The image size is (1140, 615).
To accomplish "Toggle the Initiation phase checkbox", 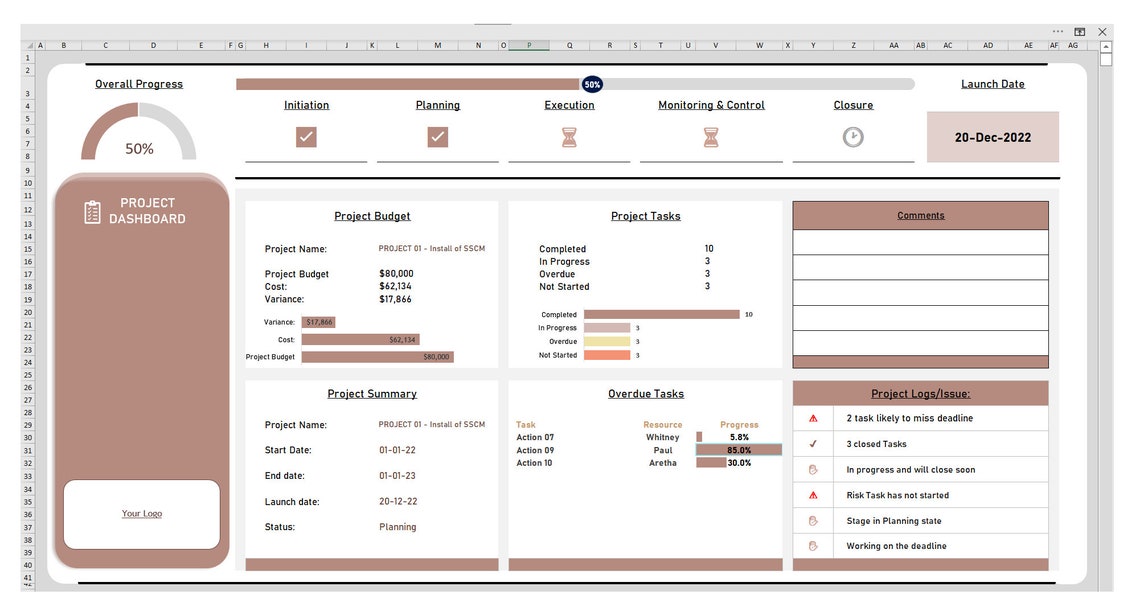I will point(306,136).
